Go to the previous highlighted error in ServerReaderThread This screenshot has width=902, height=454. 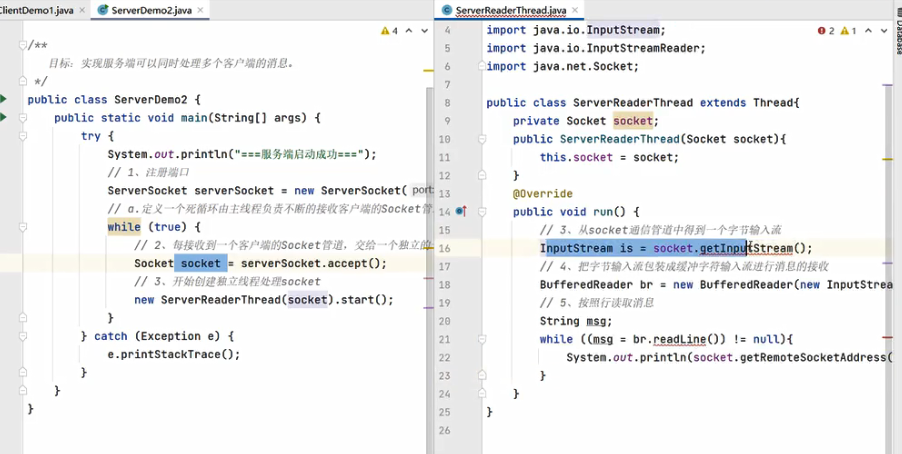pyautogui.click(x=869, y=31)
